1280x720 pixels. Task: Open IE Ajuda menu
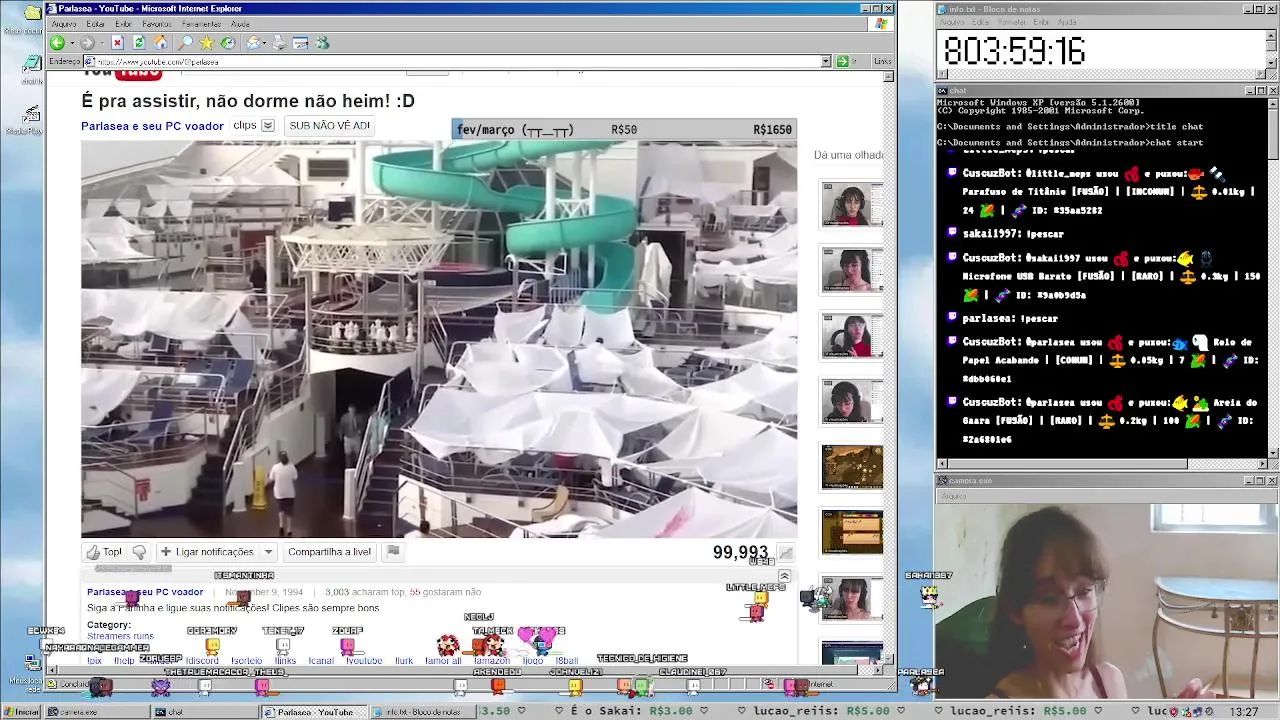click(241, 24)
